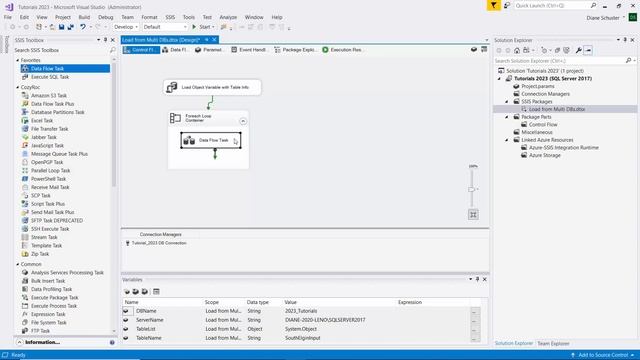Collapse Tutorials 2023 project node
The width and height of the screenshot is (640, 360).
pos(499,78)
